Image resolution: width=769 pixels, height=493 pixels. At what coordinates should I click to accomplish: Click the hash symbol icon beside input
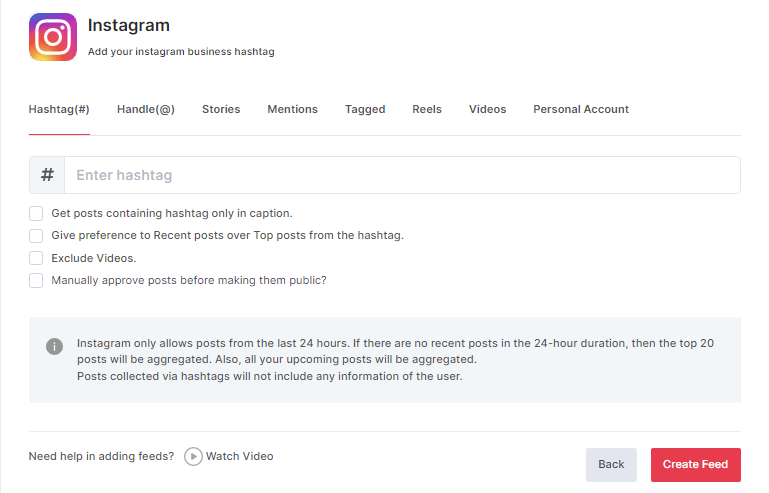point(47,175)
